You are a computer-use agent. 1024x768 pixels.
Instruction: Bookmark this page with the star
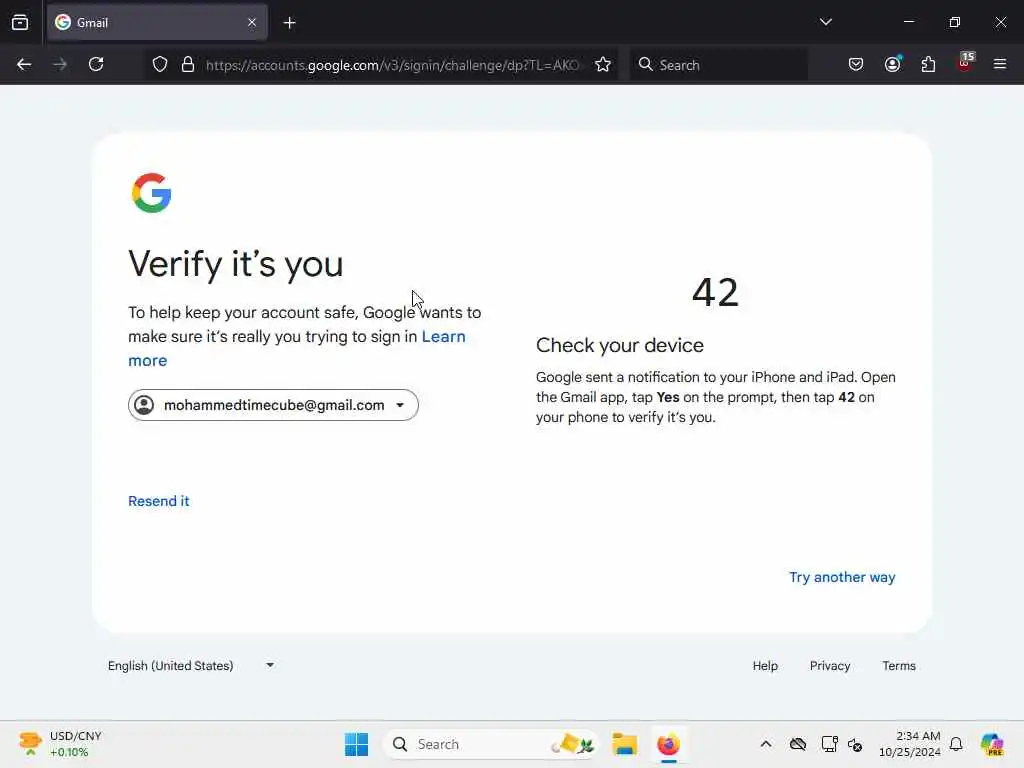point(603,65)
